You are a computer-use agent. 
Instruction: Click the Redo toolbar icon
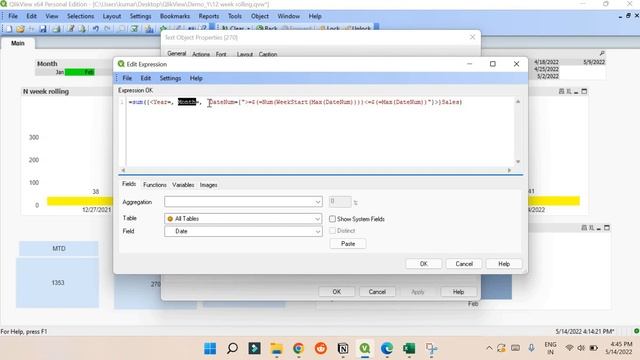pos(107,29)
